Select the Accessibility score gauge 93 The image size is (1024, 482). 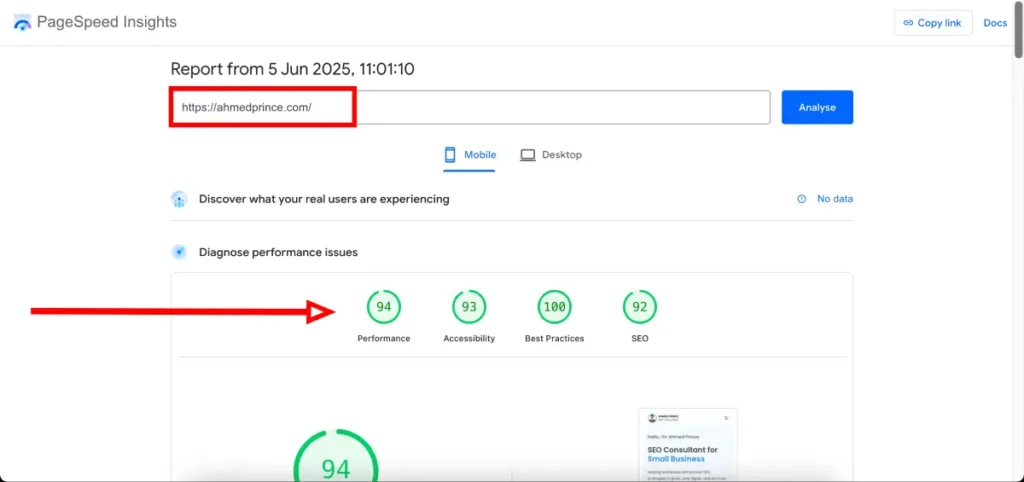tap(469, 307)
